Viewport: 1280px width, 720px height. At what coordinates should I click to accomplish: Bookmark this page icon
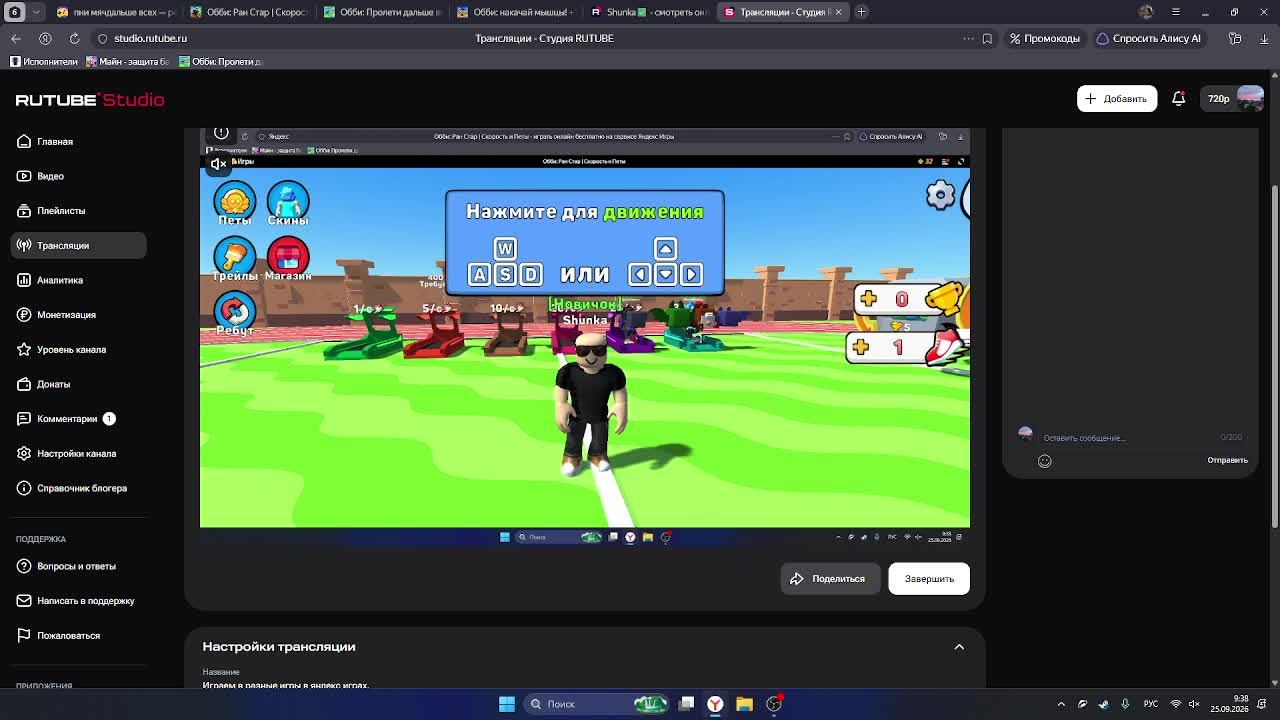pyautogui.click(x=987, y=38)
